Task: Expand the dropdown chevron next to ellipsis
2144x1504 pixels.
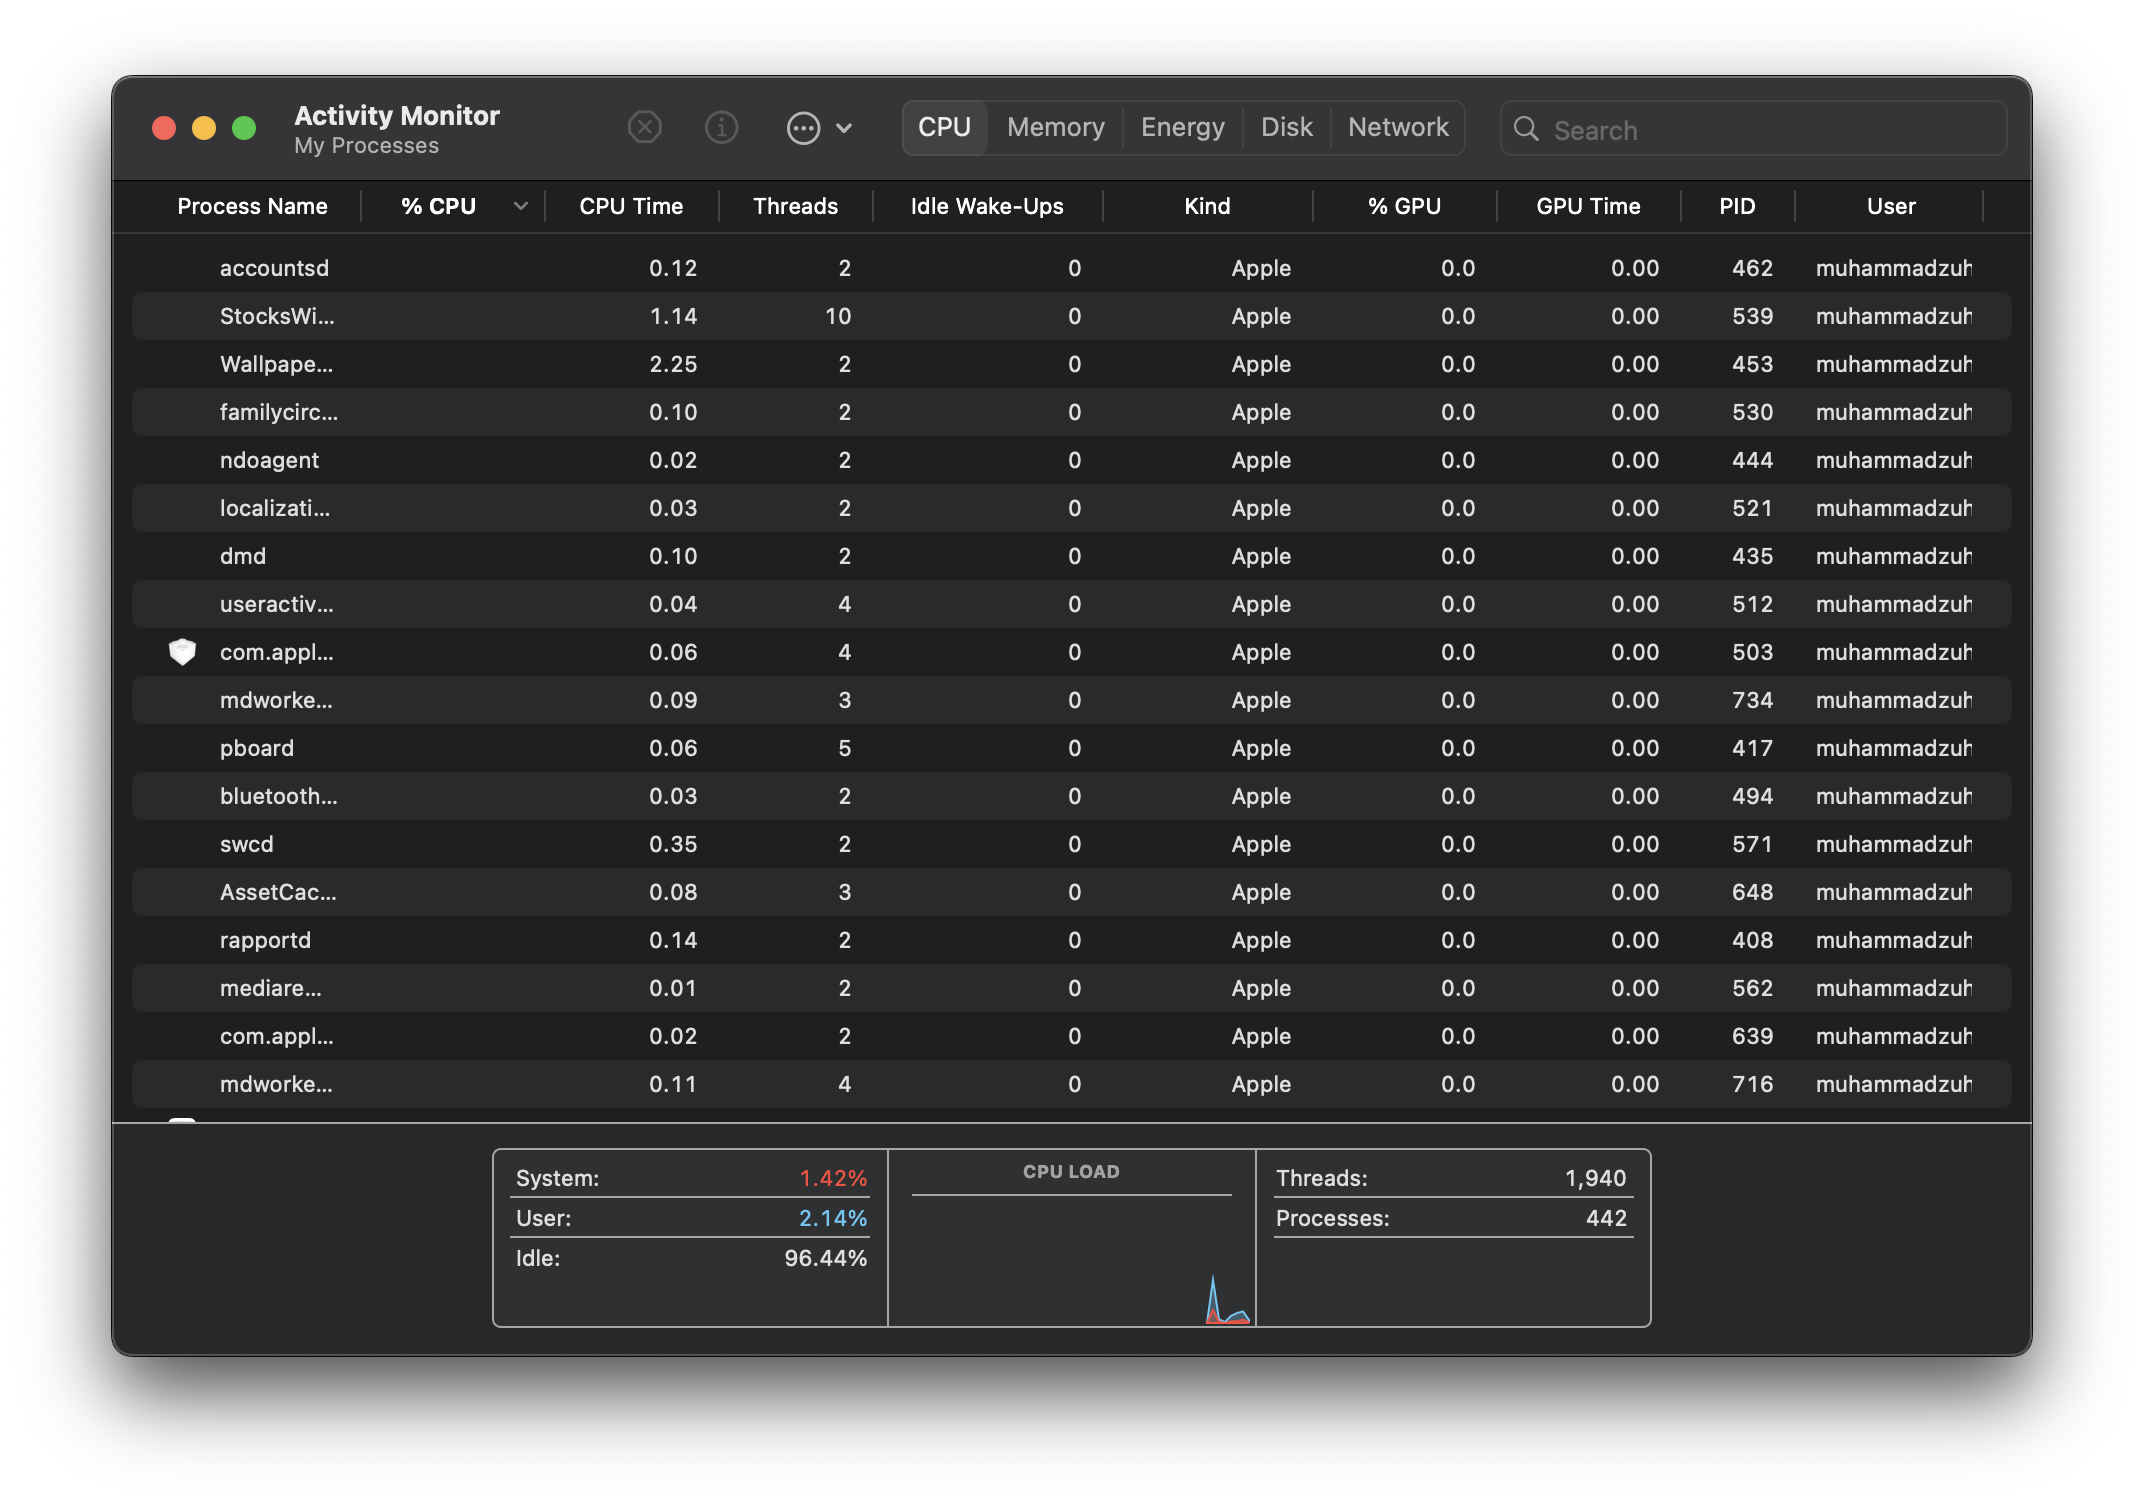Action: pos(844,128)
